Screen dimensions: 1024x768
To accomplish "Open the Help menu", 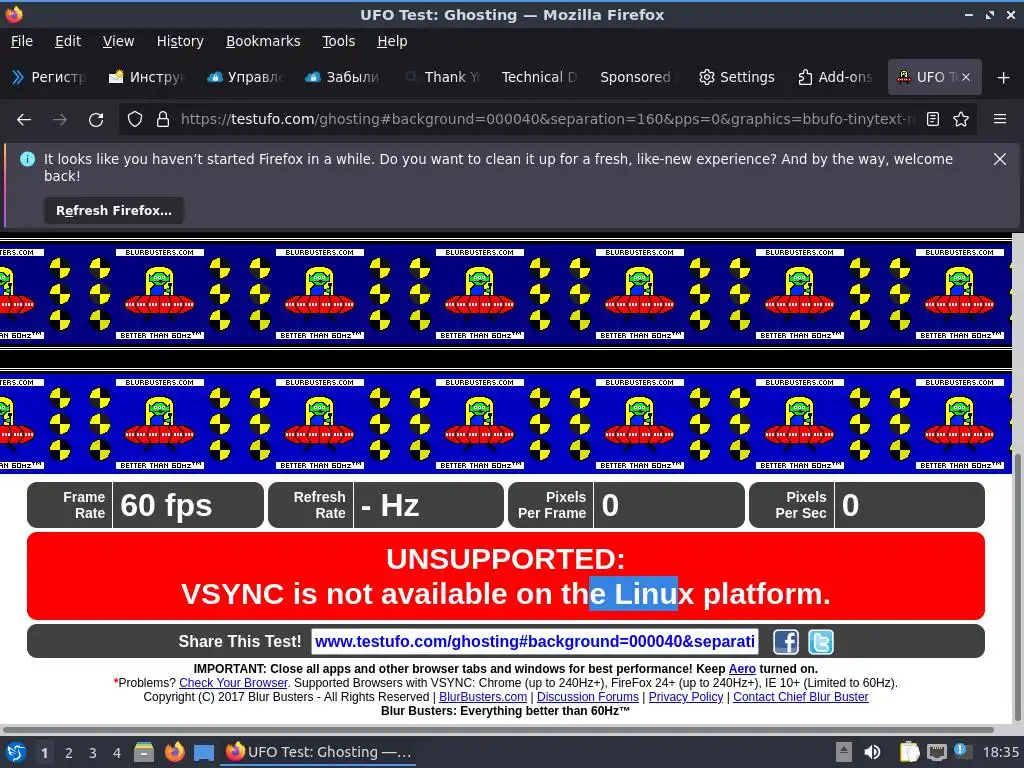I will click(x=392, y=41).
